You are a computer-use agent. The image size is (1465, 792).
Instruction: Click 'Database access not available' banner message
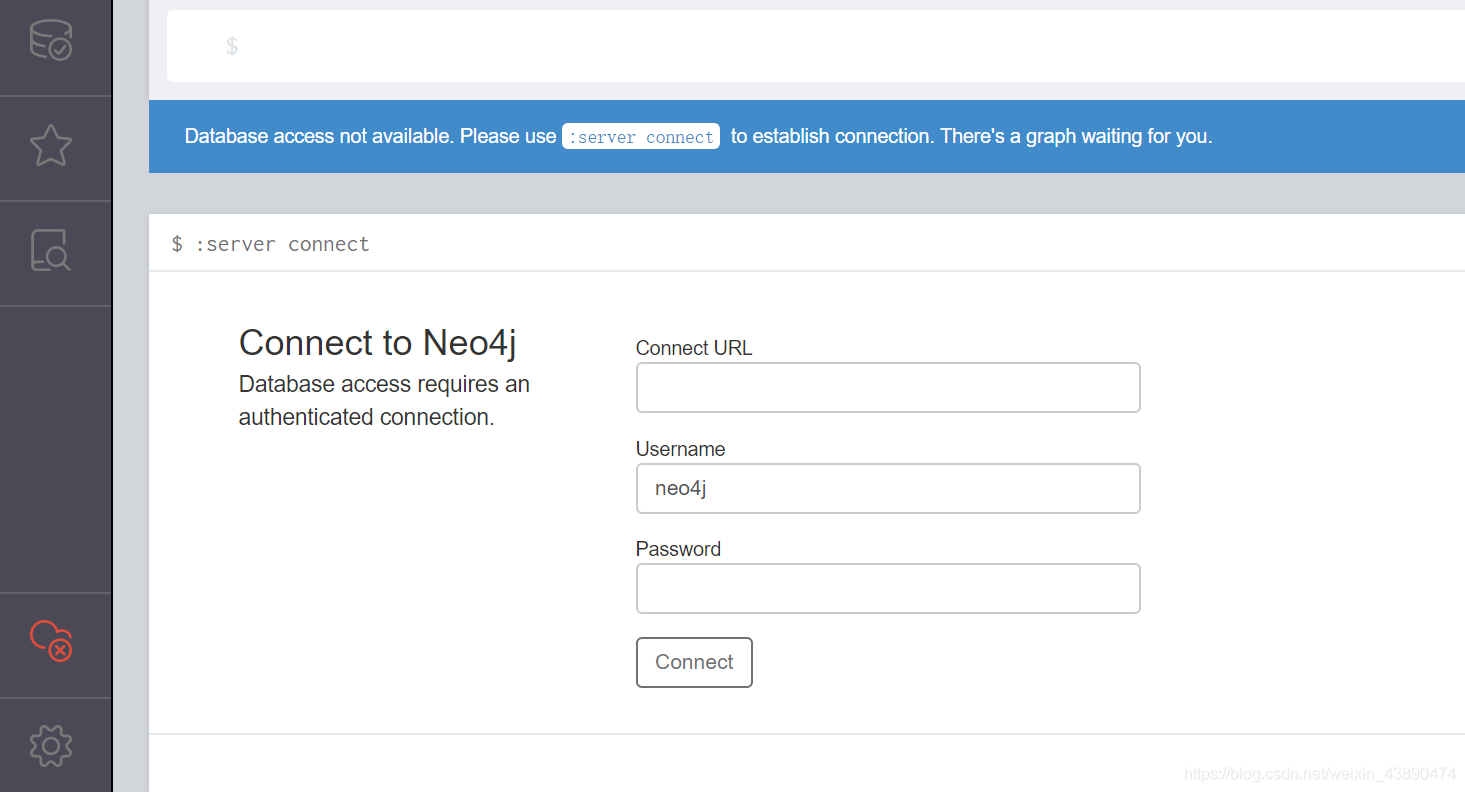(x=699, y=136)
